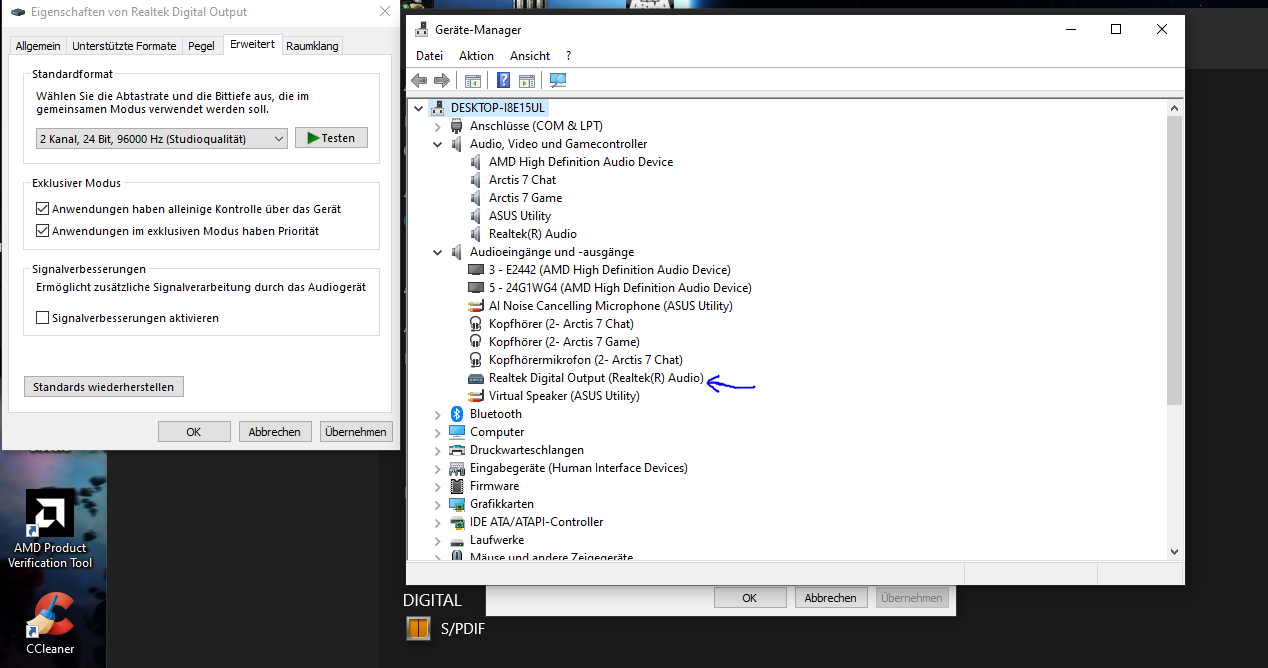Select Virtual Speaker (ASUS Utility)

pos(563,396)
